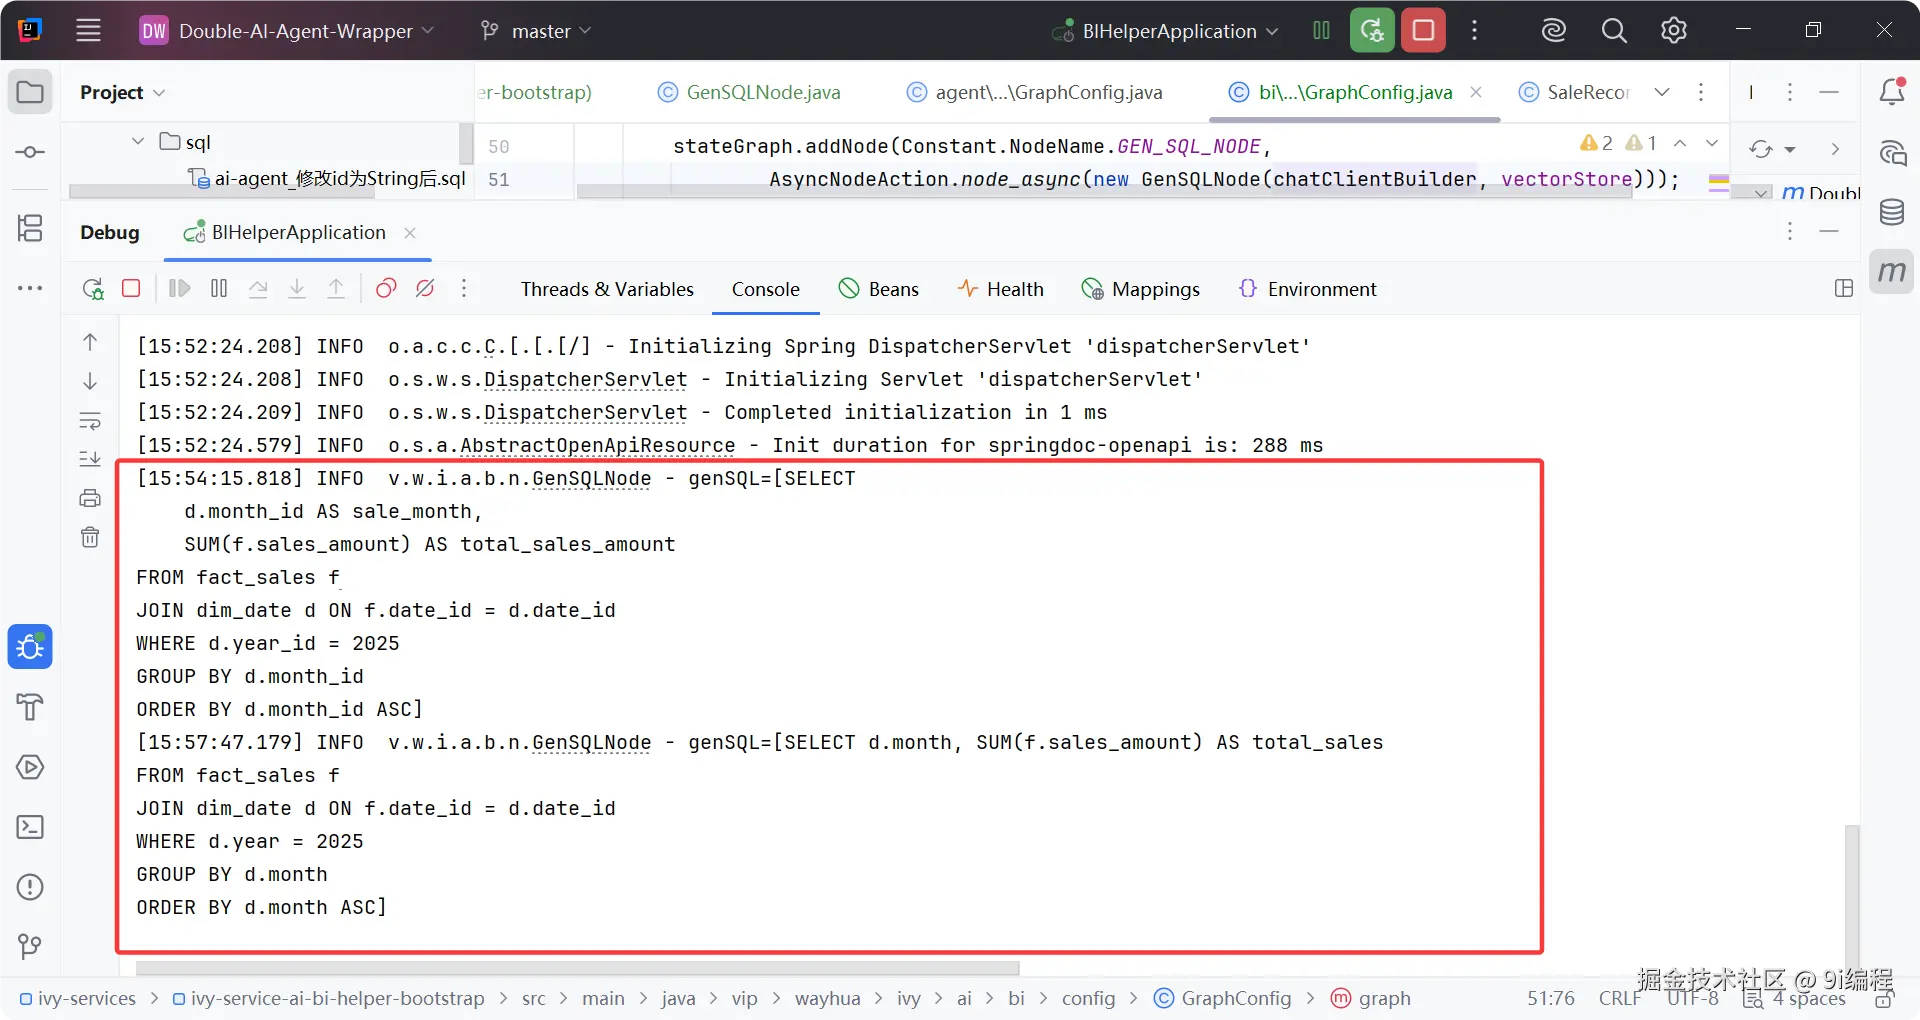Click 51:76 caret position status
This screenshot has width=1920, height=1020.
tap(1551, 998)
